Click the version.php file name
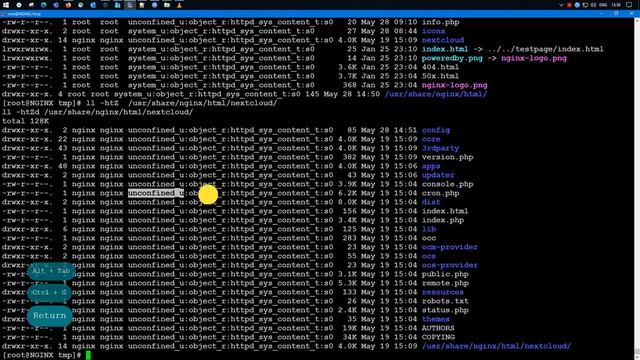Image resolution: width=640 pixels, height=360 pixels. click(447, 157)
